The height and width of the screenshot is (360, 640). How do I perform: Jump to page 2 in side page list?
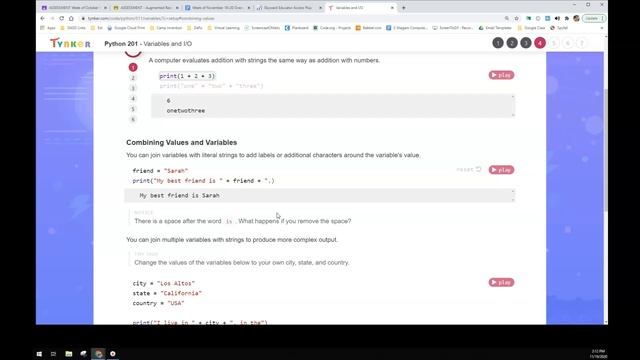(133, 78)
